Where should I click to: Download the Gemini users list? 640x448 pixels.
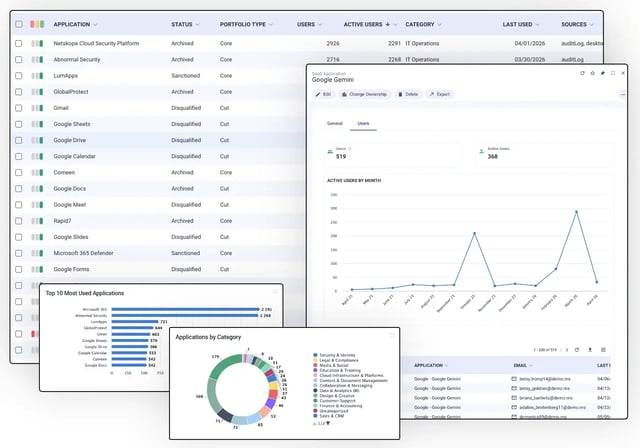pyautogui.click(x=590, y=350)
